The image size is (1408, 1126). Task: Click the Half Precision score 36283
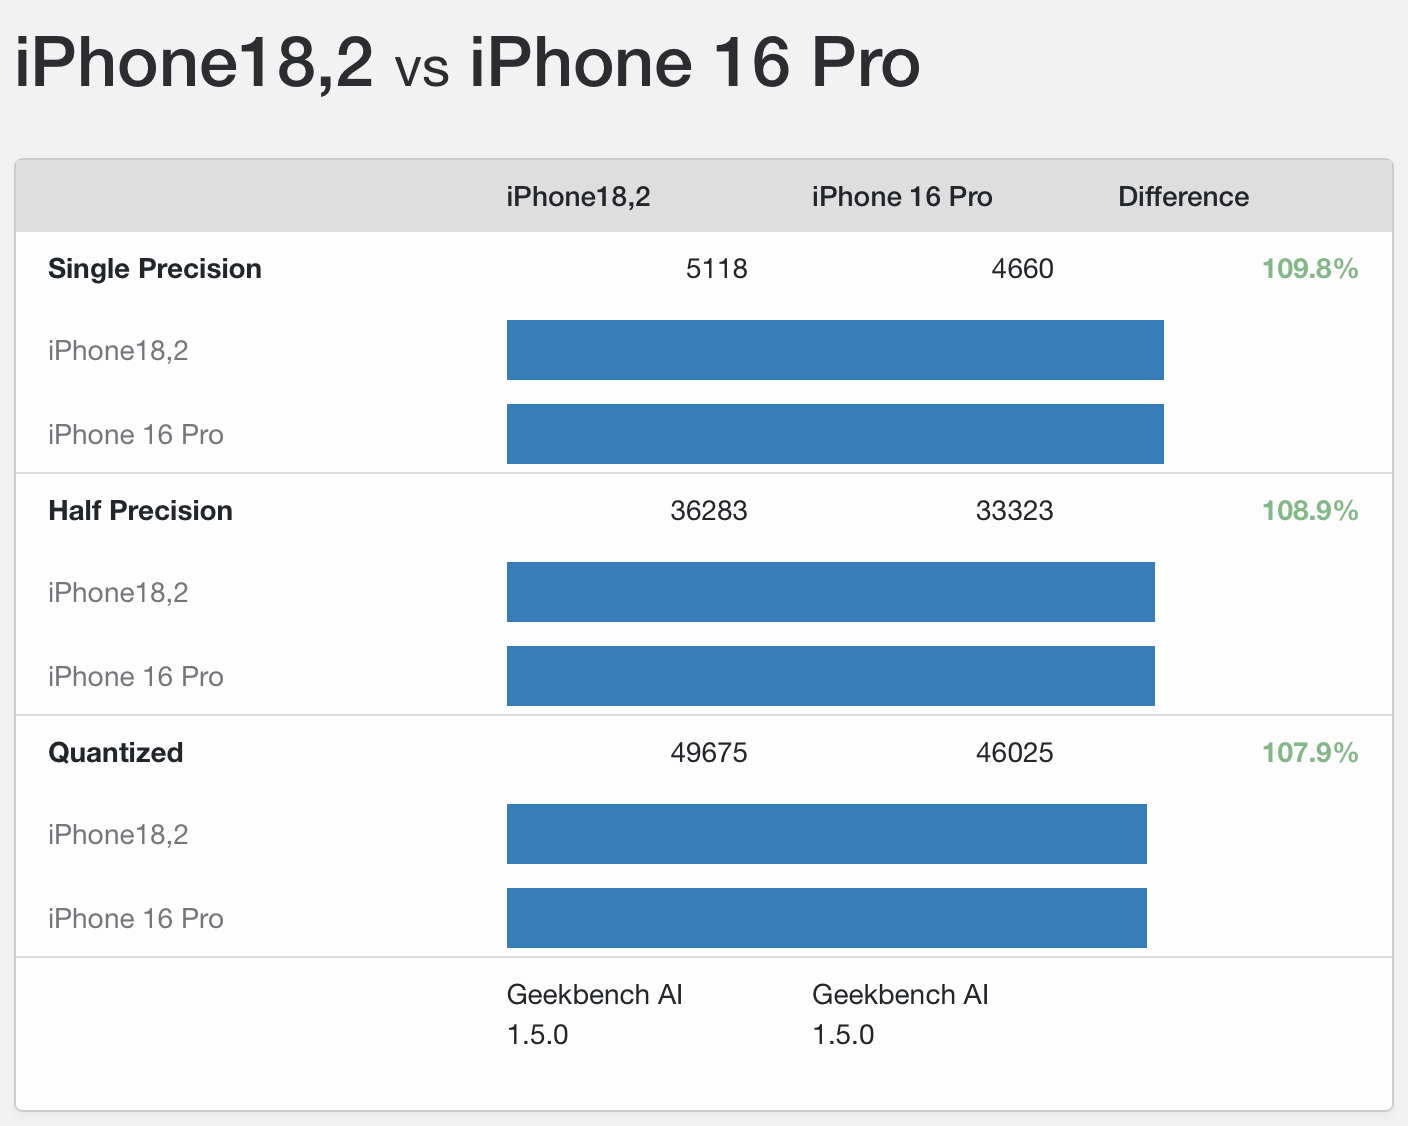point(708,511)
